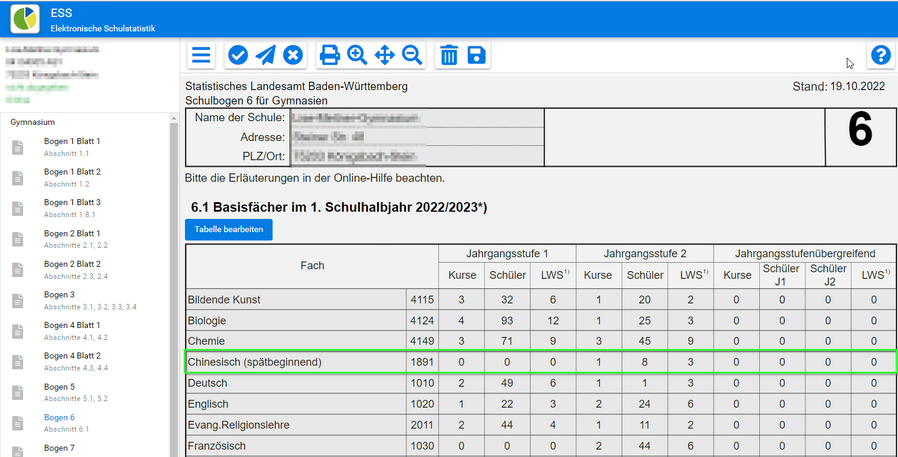Click the circled X cancel icon

point(292,55)
